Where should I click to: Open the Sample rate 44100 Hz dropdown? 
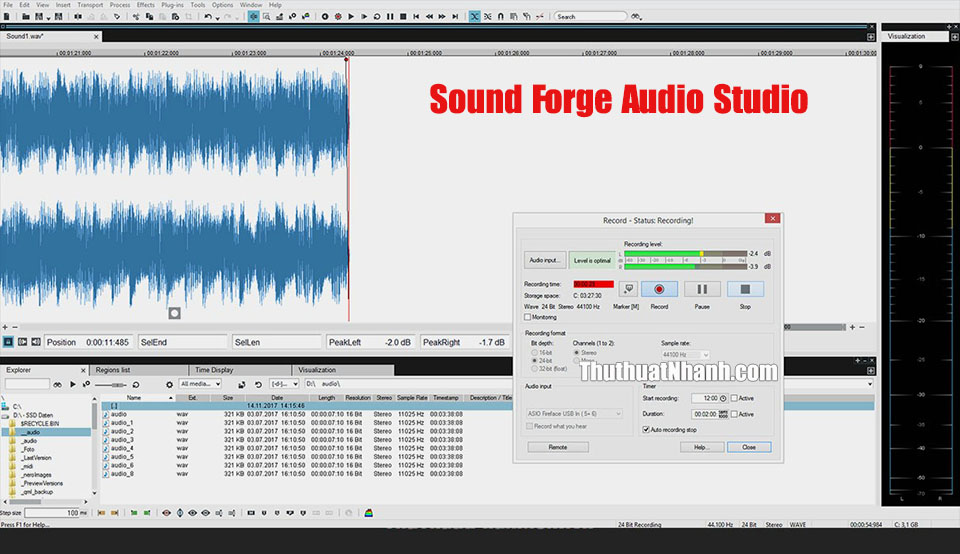685,354
